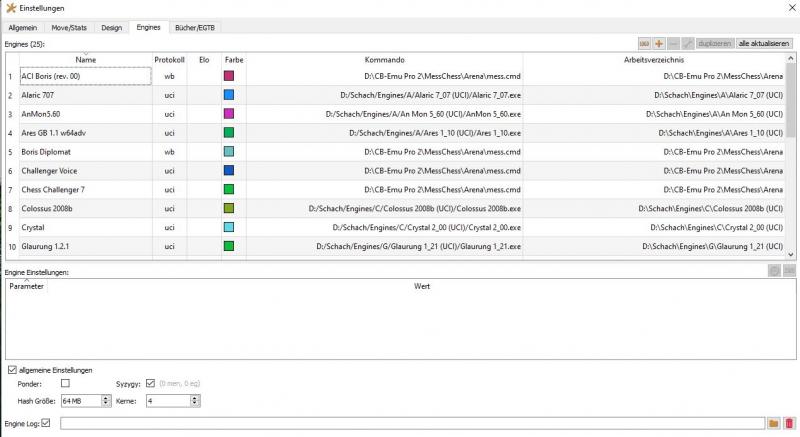Click the UCI icon above engine parameters

tap(789, 271)
